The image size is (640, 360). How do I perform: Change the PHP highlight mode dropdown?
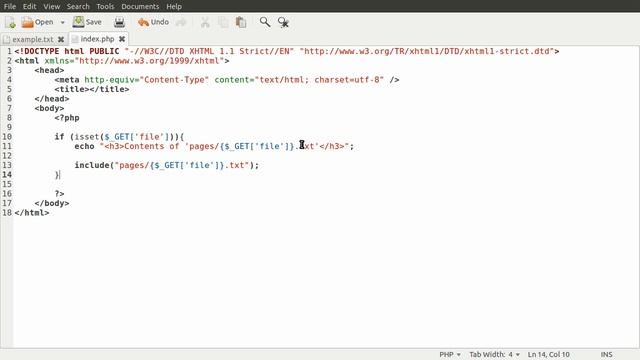tap(450, 354)
